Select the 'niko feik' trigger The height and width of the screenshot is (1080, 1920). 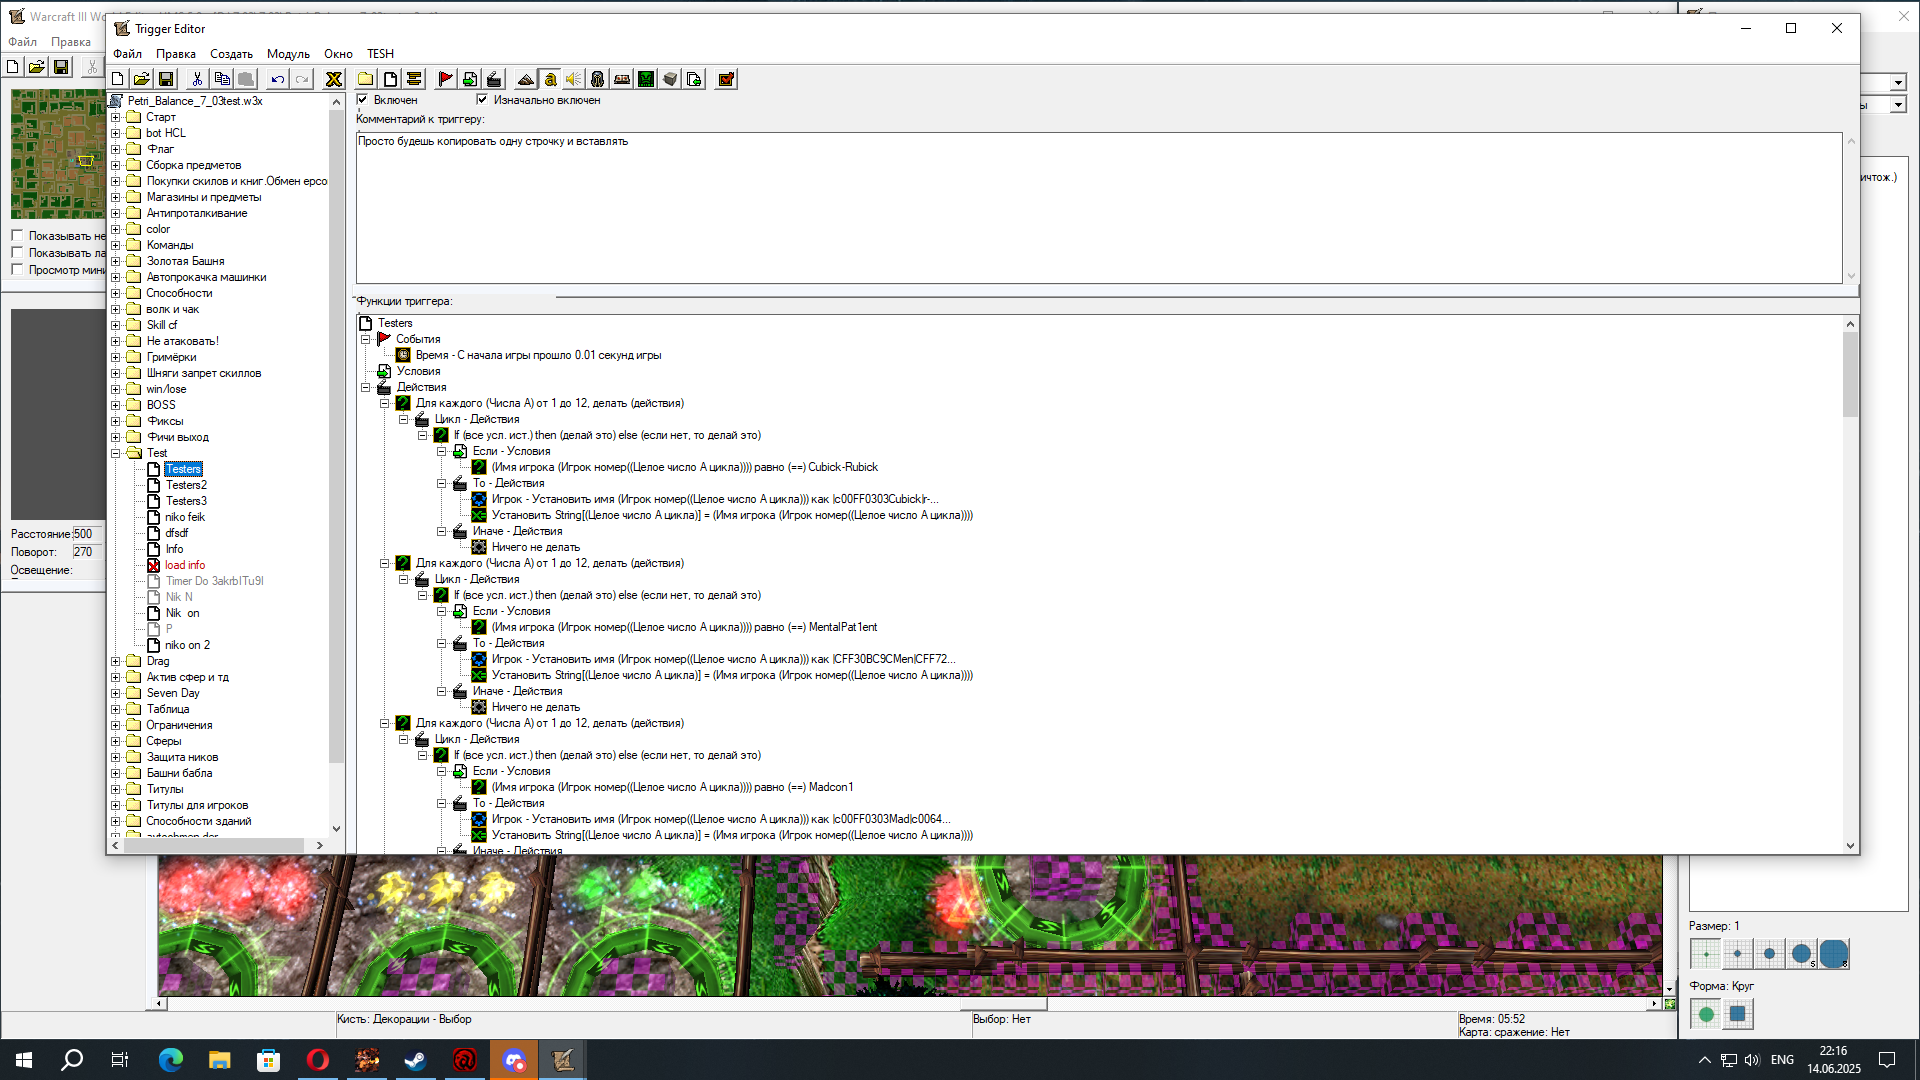185,517
